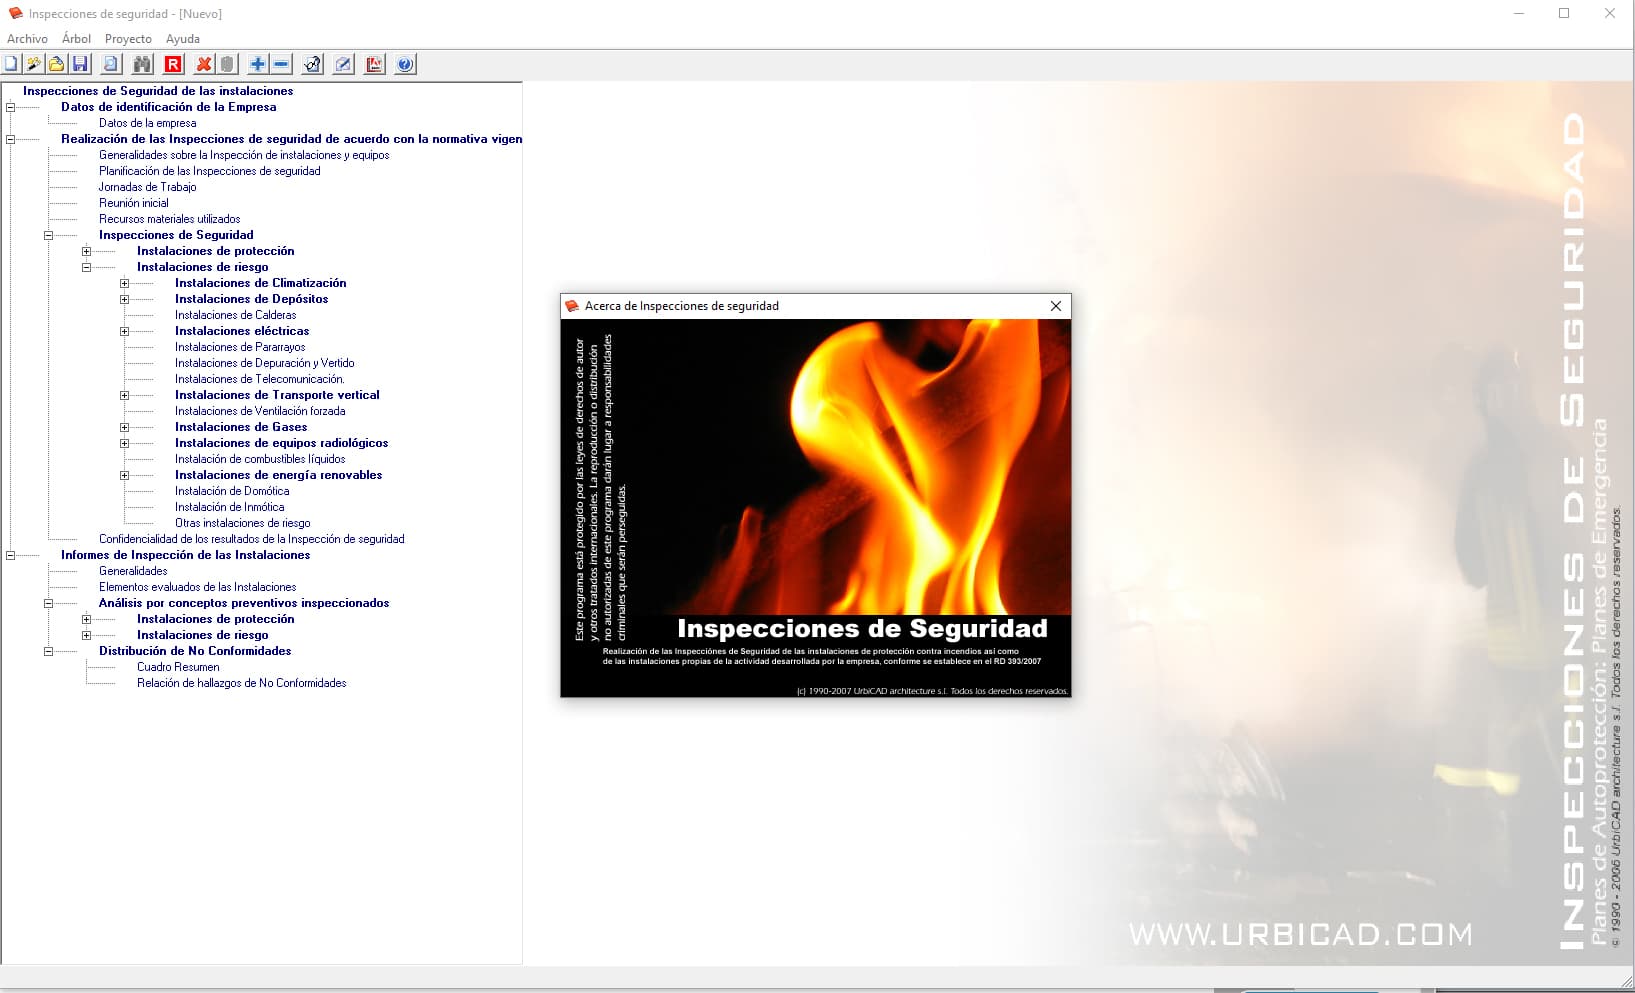1635x993 pixels.
Task: Click the PDF export toolbar icon
Action: coord(374,64)
